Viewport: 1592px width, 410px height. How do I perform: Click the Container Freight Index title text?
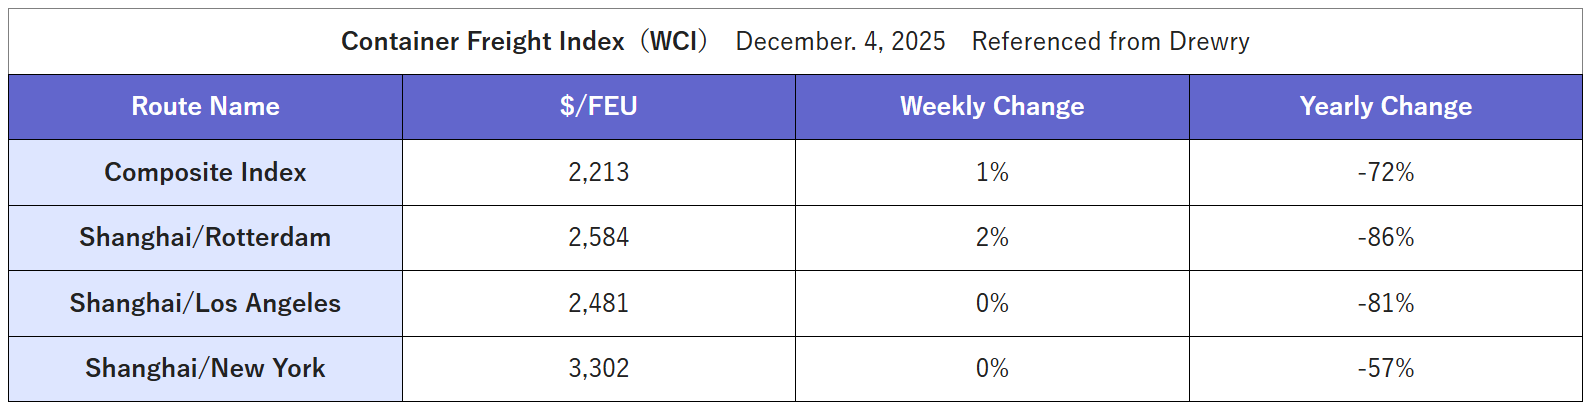[x=524, y=41]
